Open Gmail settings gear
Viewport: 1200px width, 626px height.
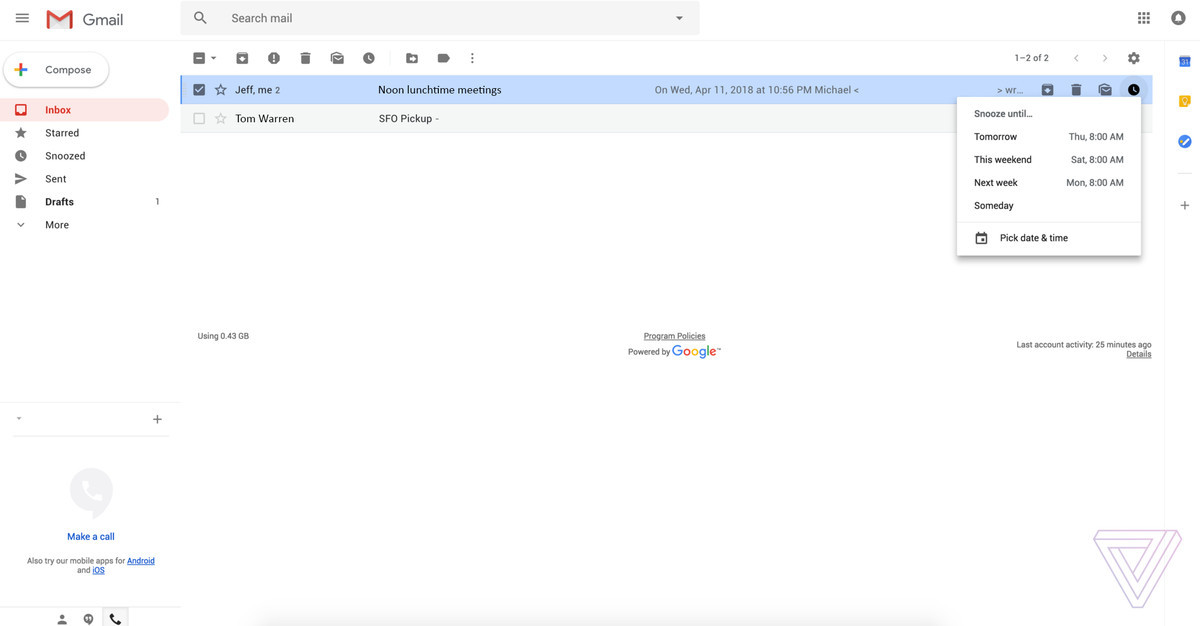[1133, 58]
